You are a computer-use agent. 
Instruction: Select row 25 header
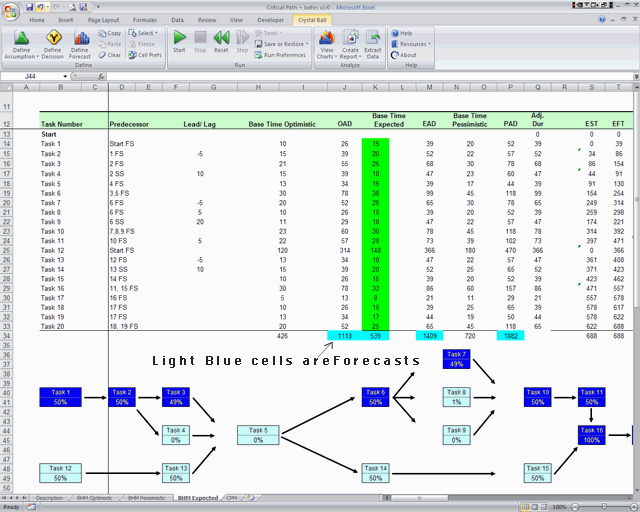(6, 250)
